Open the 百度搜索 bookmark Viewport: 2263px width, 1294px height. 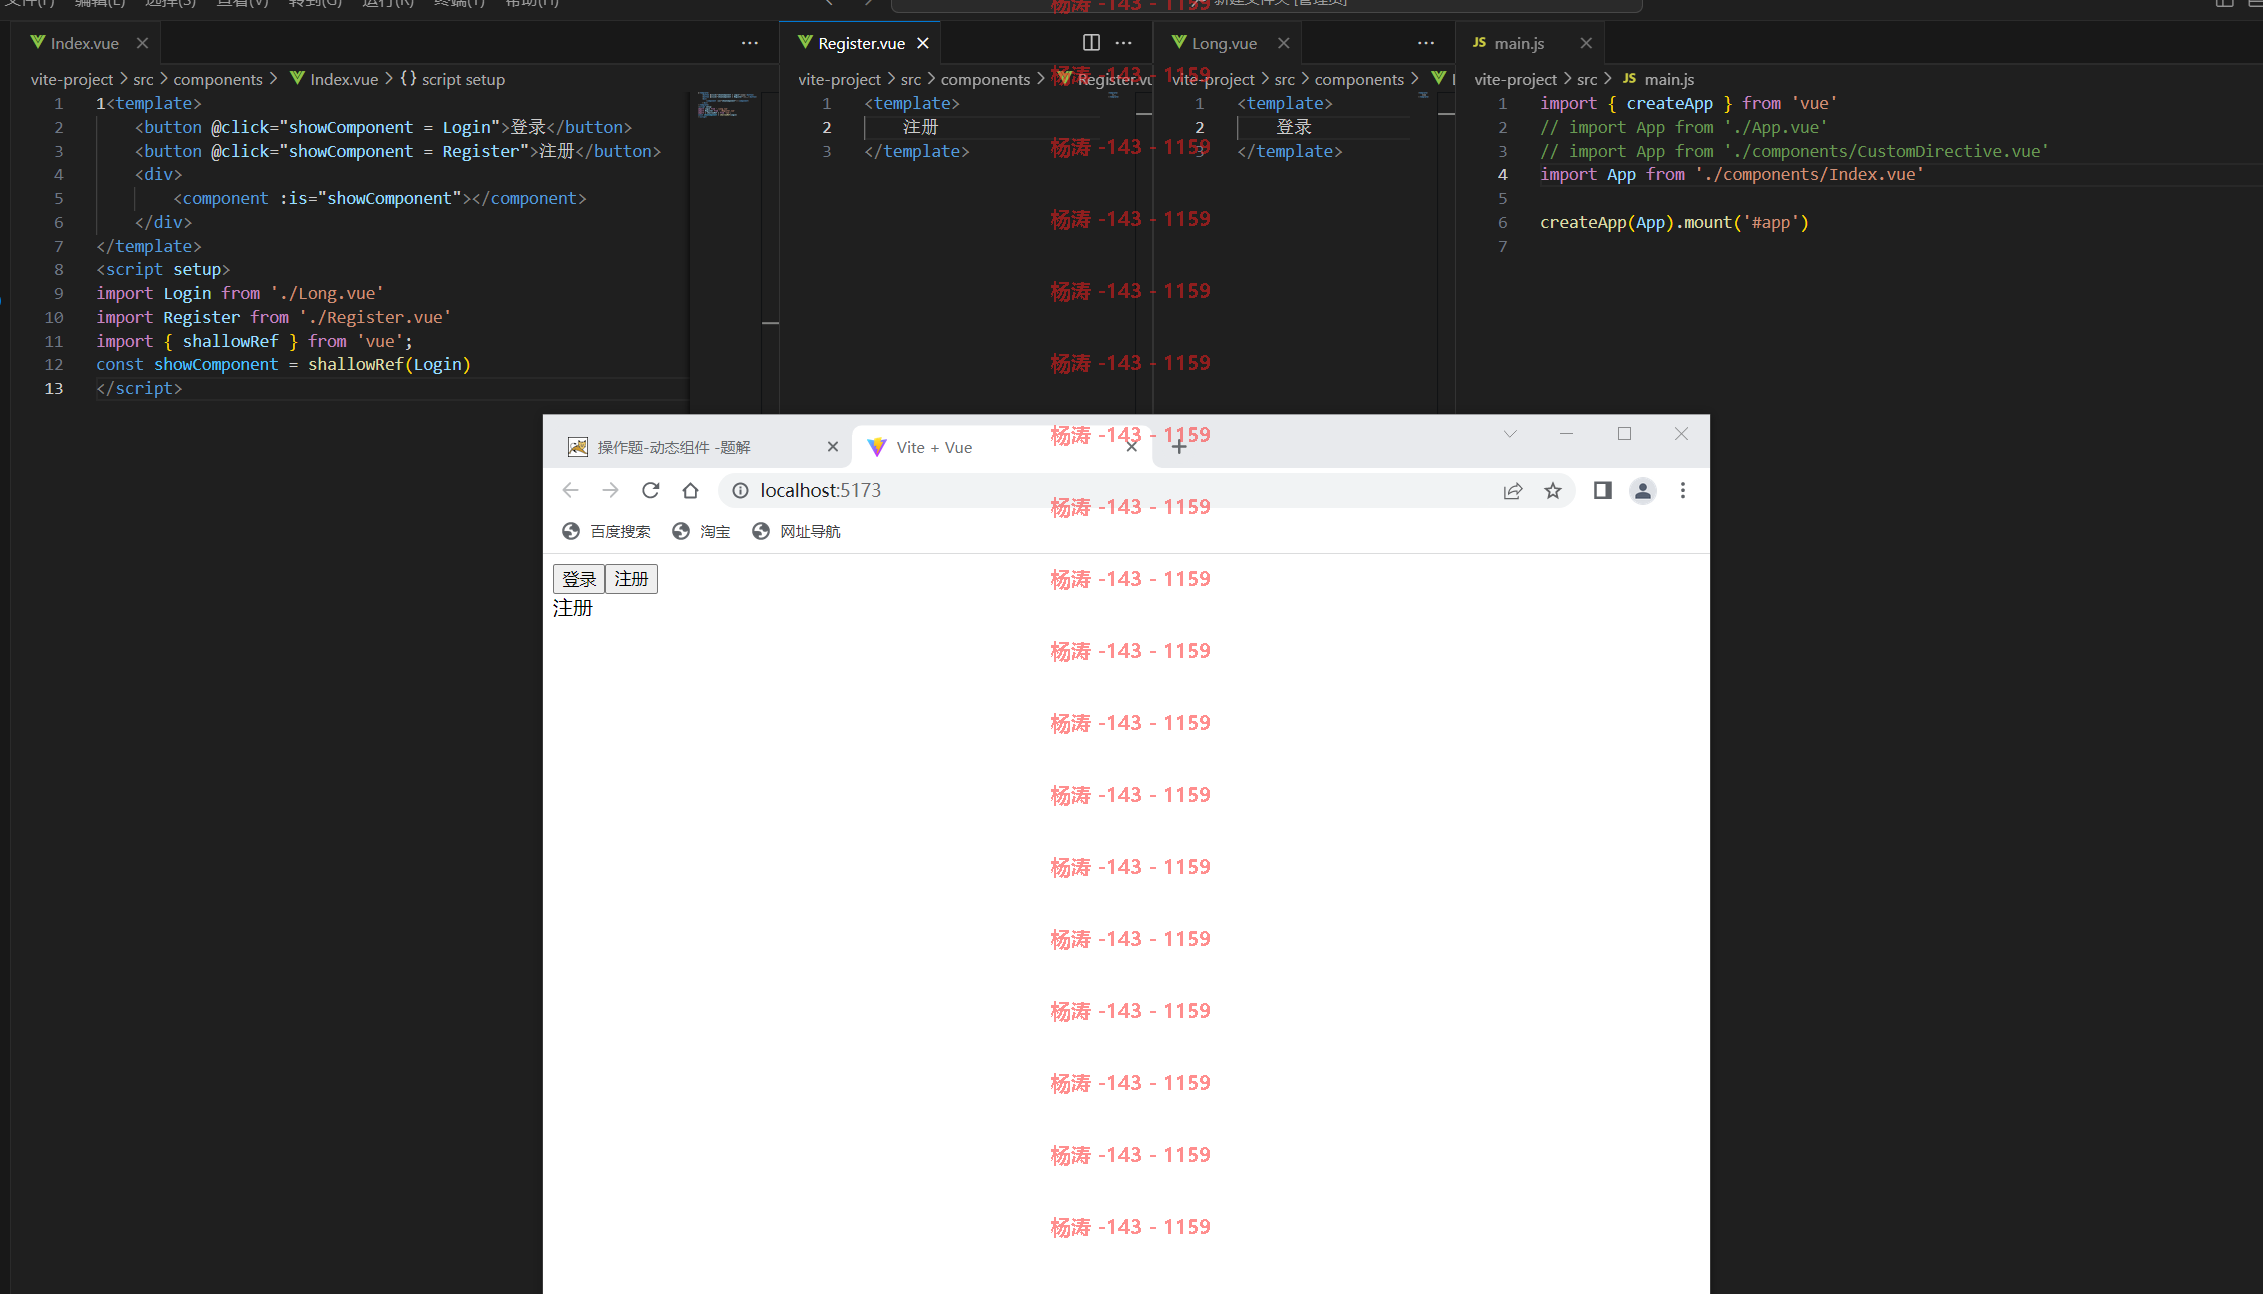tap(606, 531)
